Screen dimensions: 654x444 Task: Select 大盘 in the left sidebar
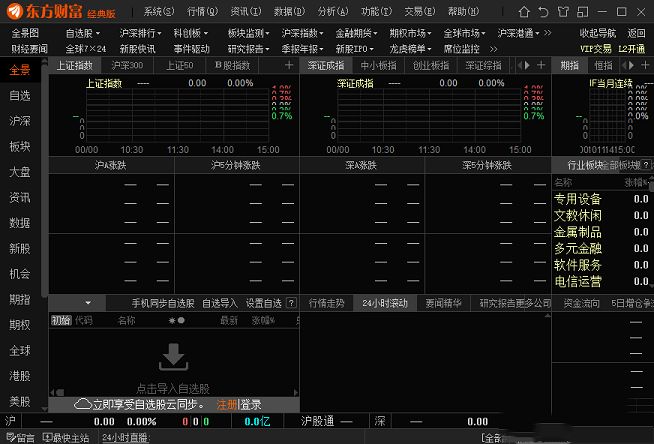[20, 172]
